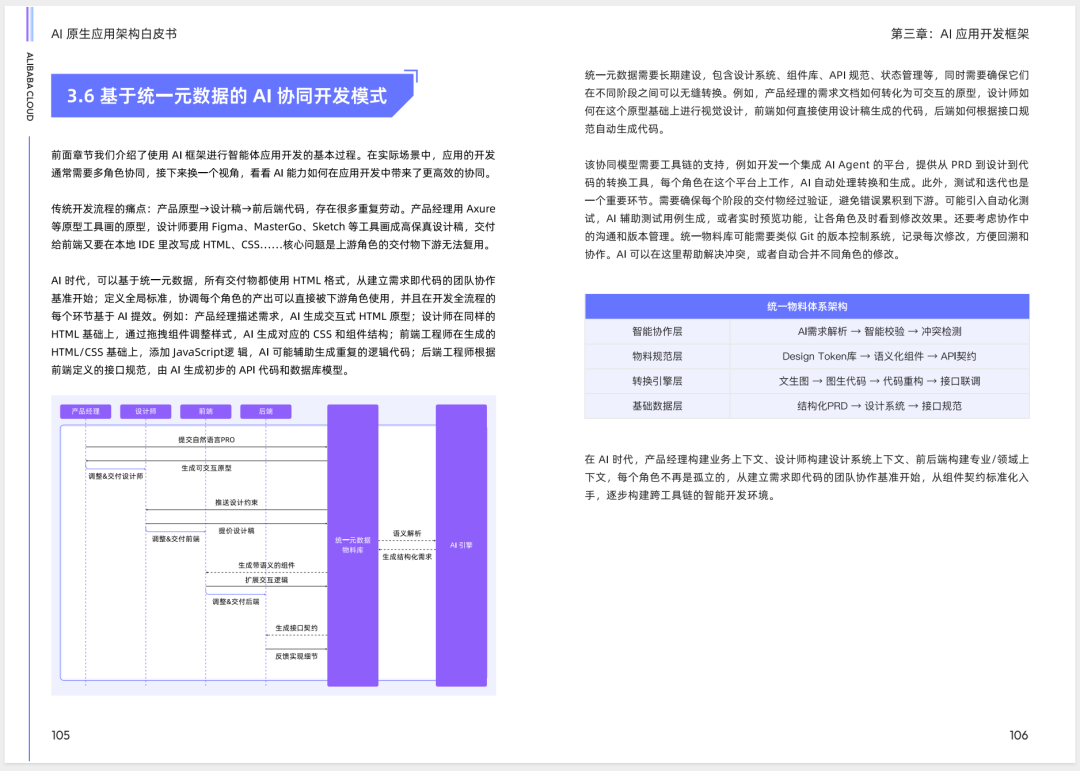
Task: Click the cell '文生图 → 图生代码 → 代码重构 → 接口联调'
Action: point(880,381)
